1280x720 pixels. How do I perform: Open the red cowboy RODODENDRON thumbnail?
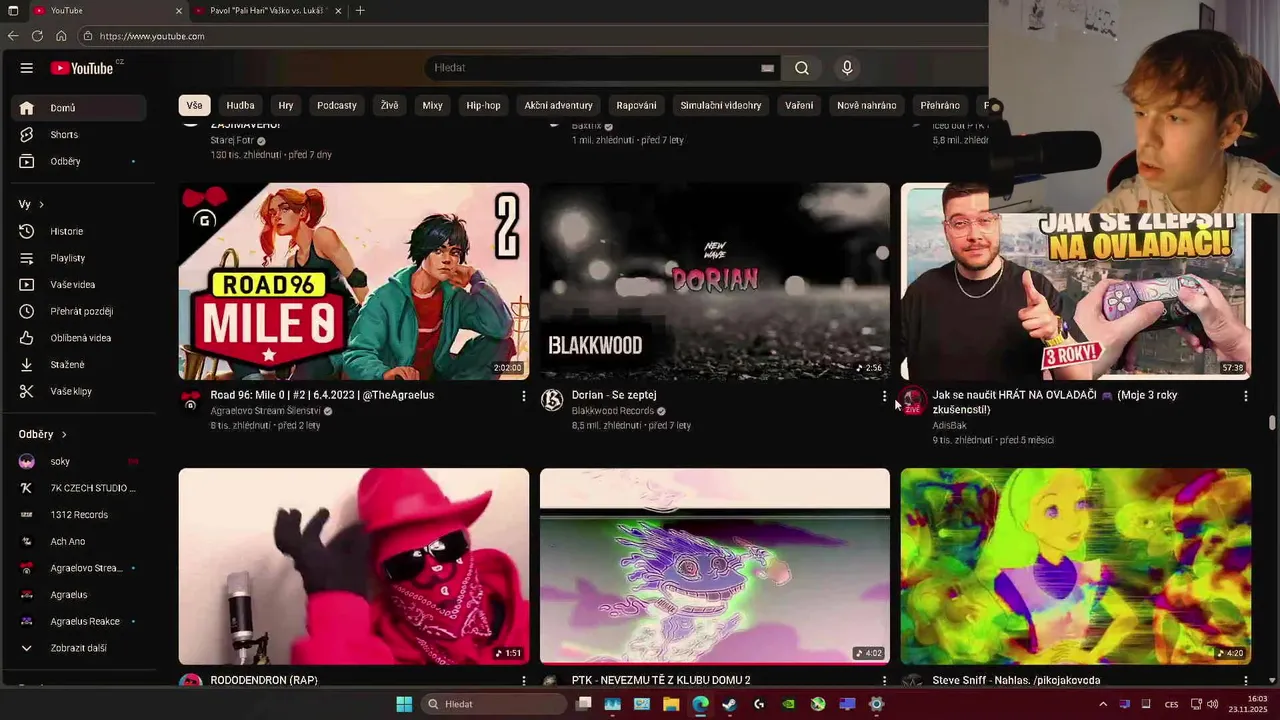(354, 566)
